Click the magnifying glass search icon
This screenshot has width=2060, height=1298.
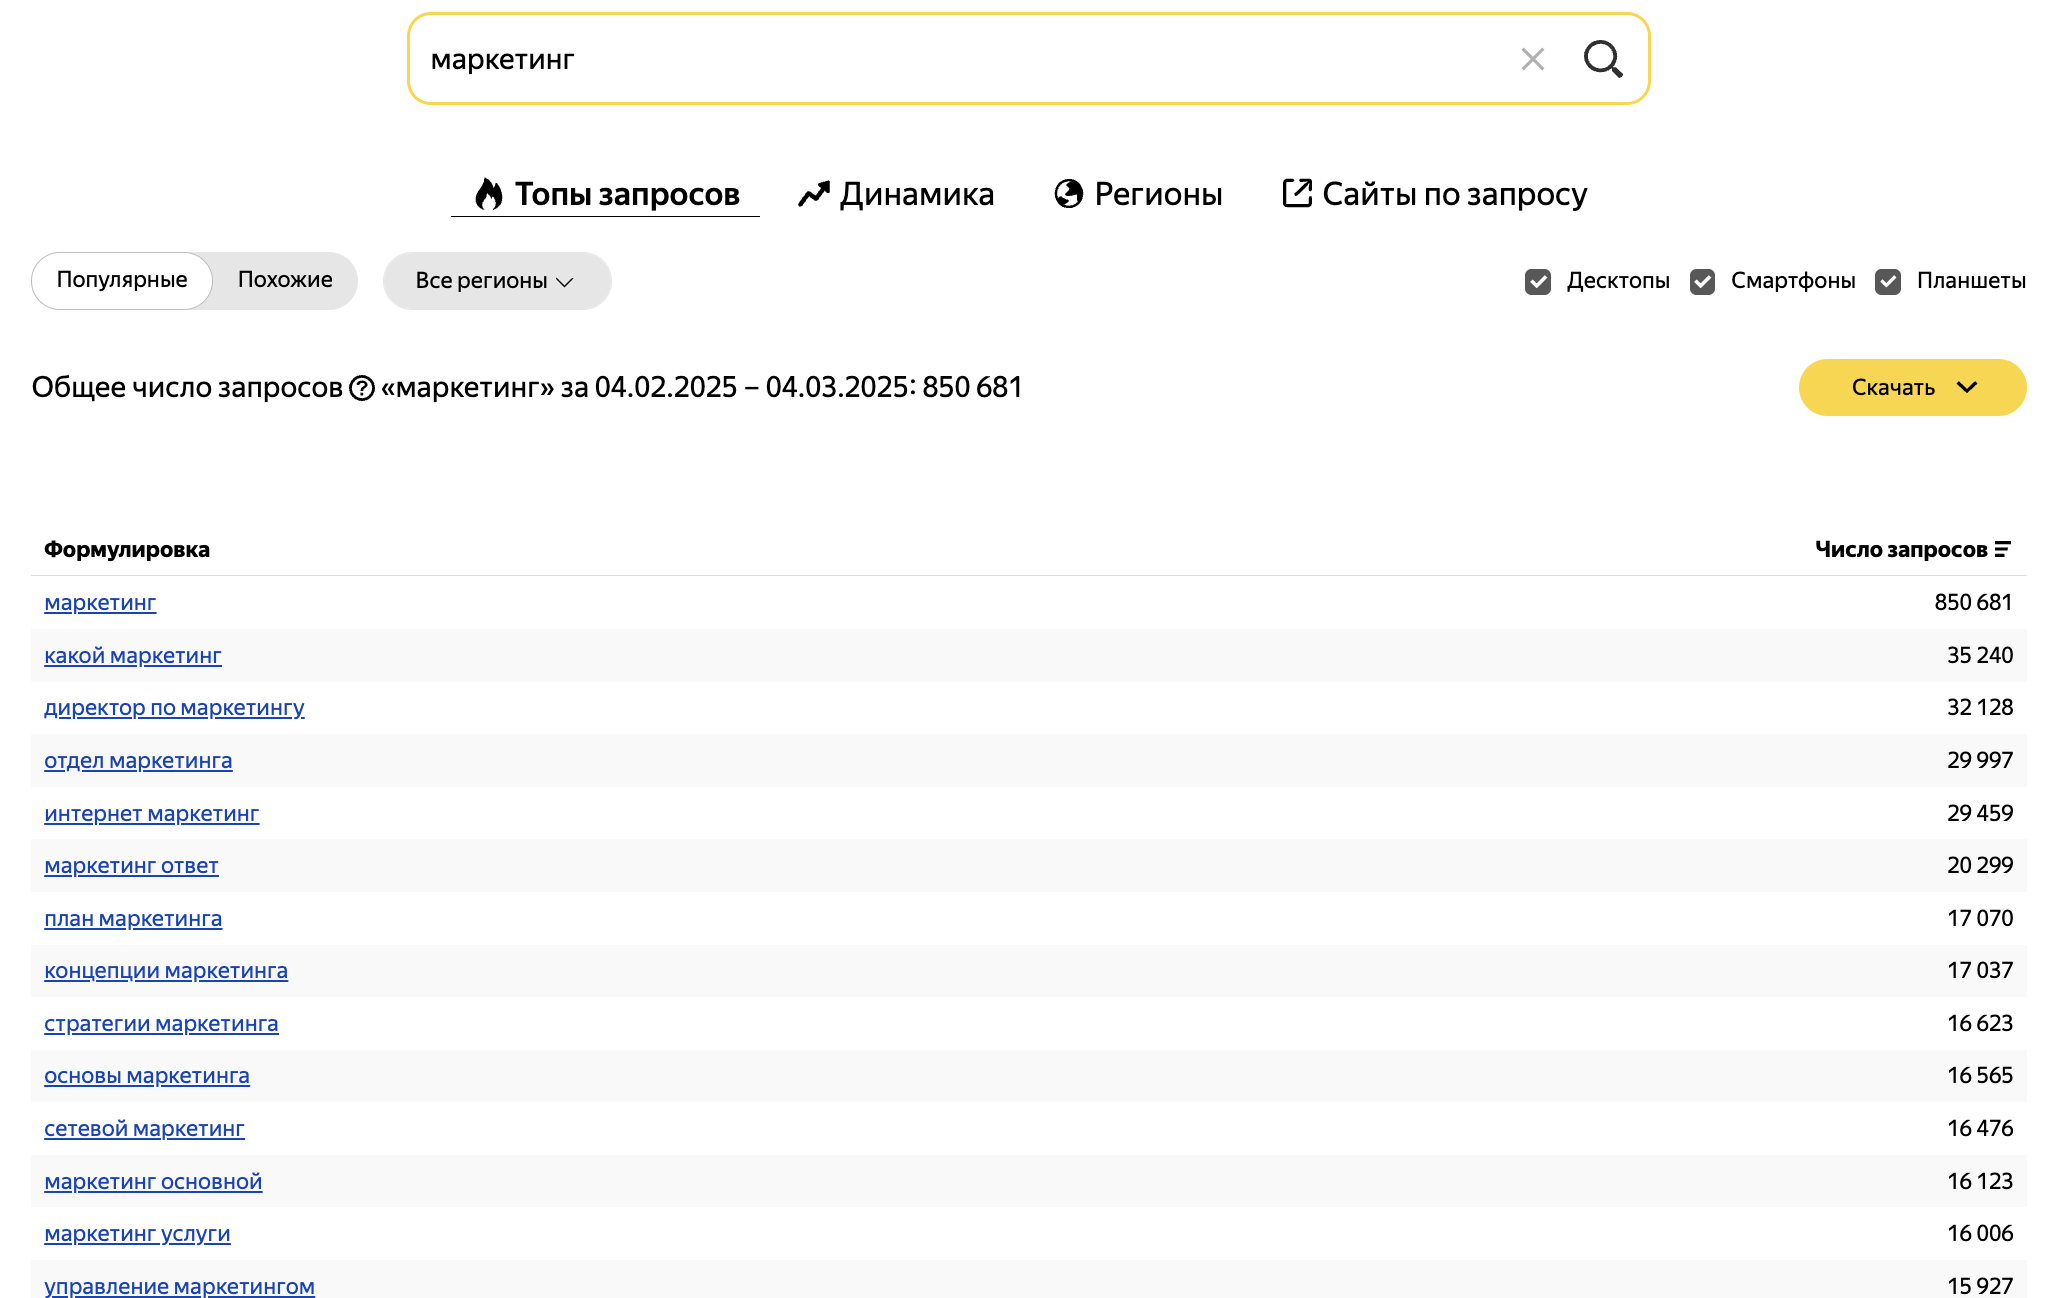coord(1602,59)
